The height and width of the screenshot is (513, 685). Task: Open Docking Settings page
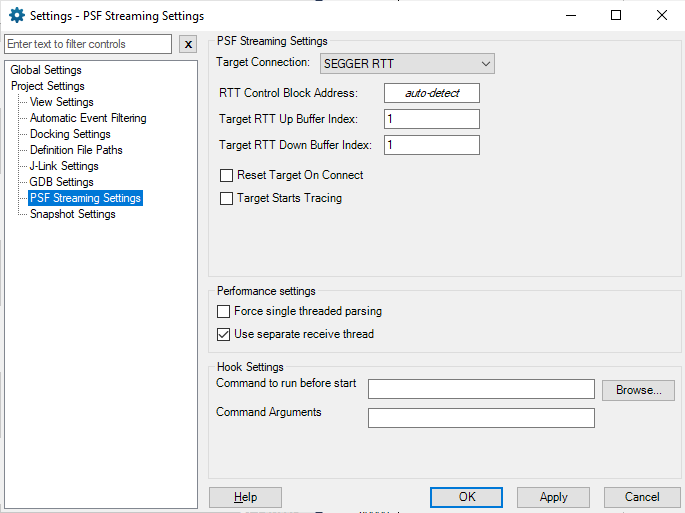click(x=70, y=134)
